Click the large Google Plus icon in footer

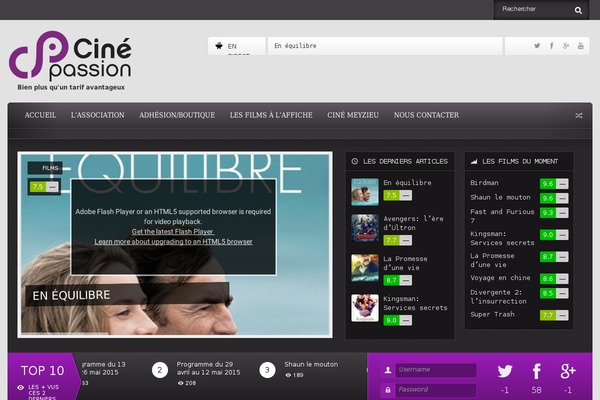pos(568,371)
